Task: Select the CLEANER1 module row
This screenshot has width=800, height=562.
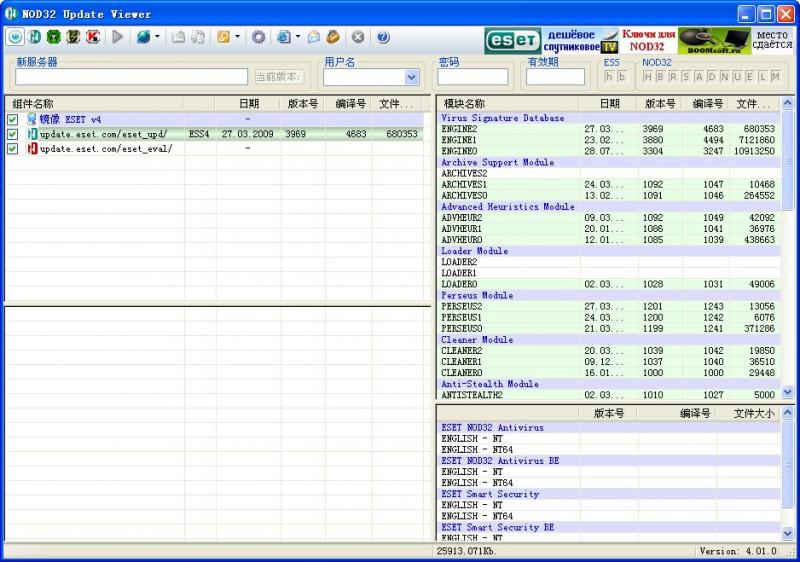Action: click(x=609, y=362)
